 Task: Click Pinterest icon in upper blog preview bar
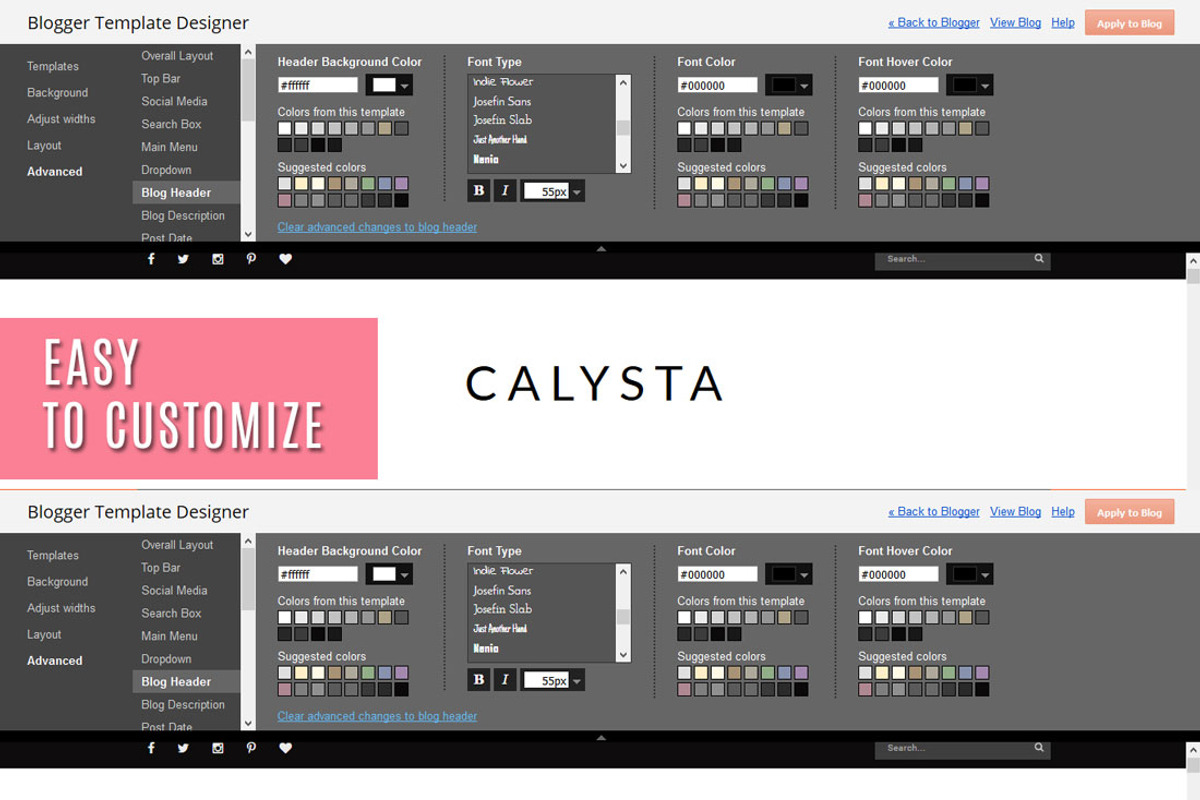pos(251,259)
